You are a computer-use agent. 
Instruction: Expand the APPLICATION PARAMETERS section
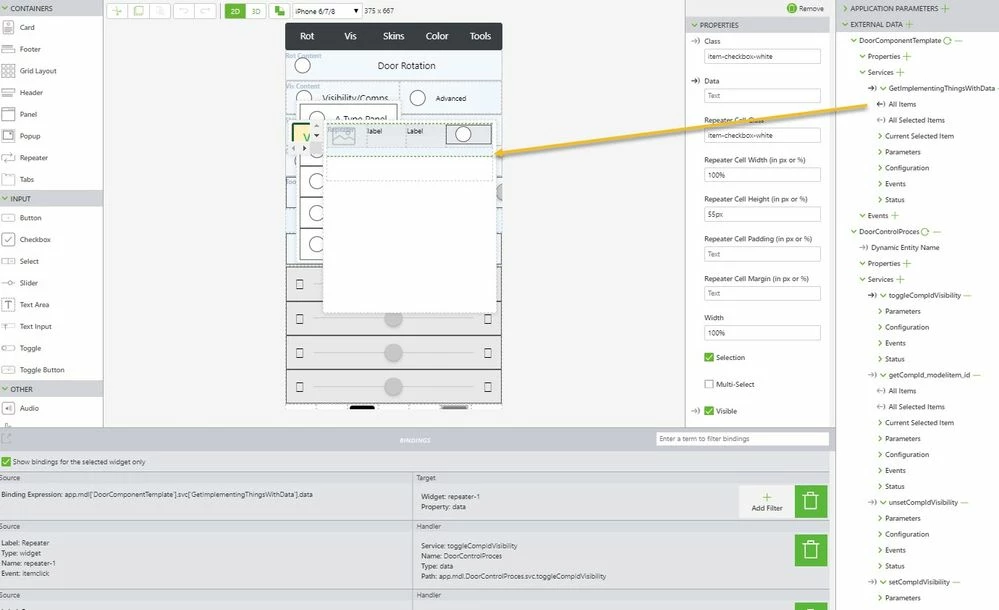(845, 8)
